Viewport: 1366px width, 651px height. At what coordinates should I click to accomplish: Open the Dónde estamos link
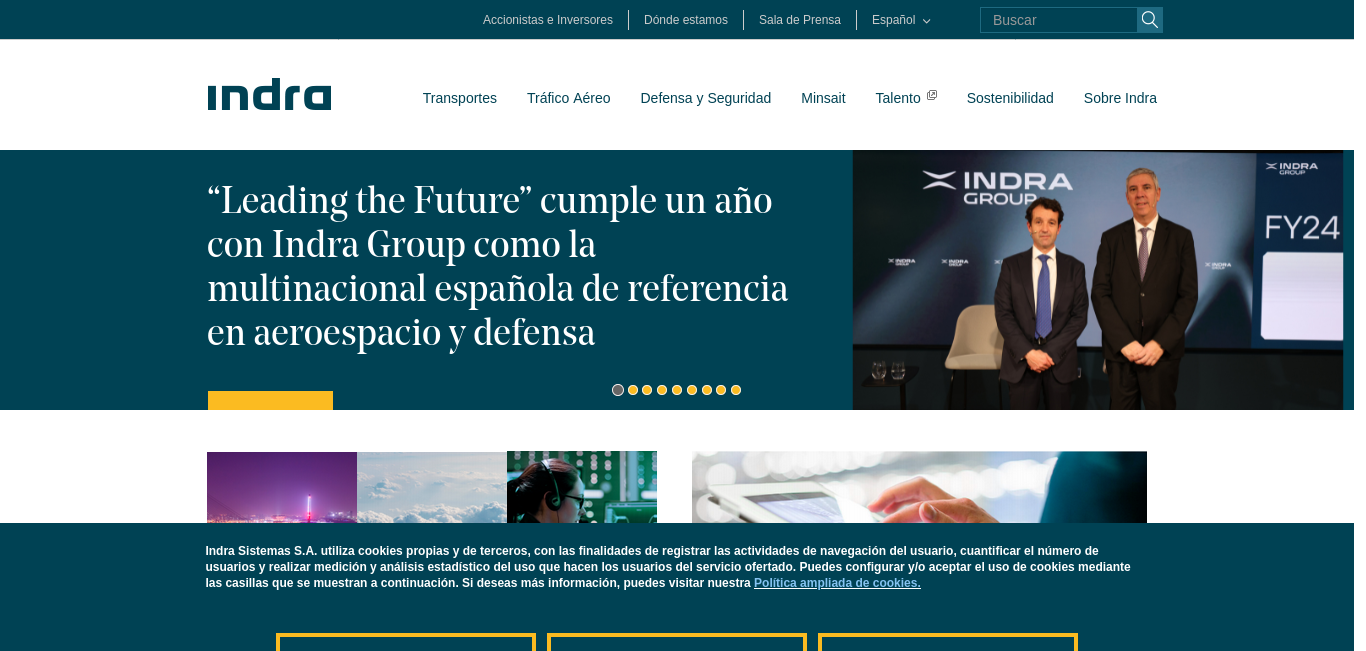pos(686,20)
